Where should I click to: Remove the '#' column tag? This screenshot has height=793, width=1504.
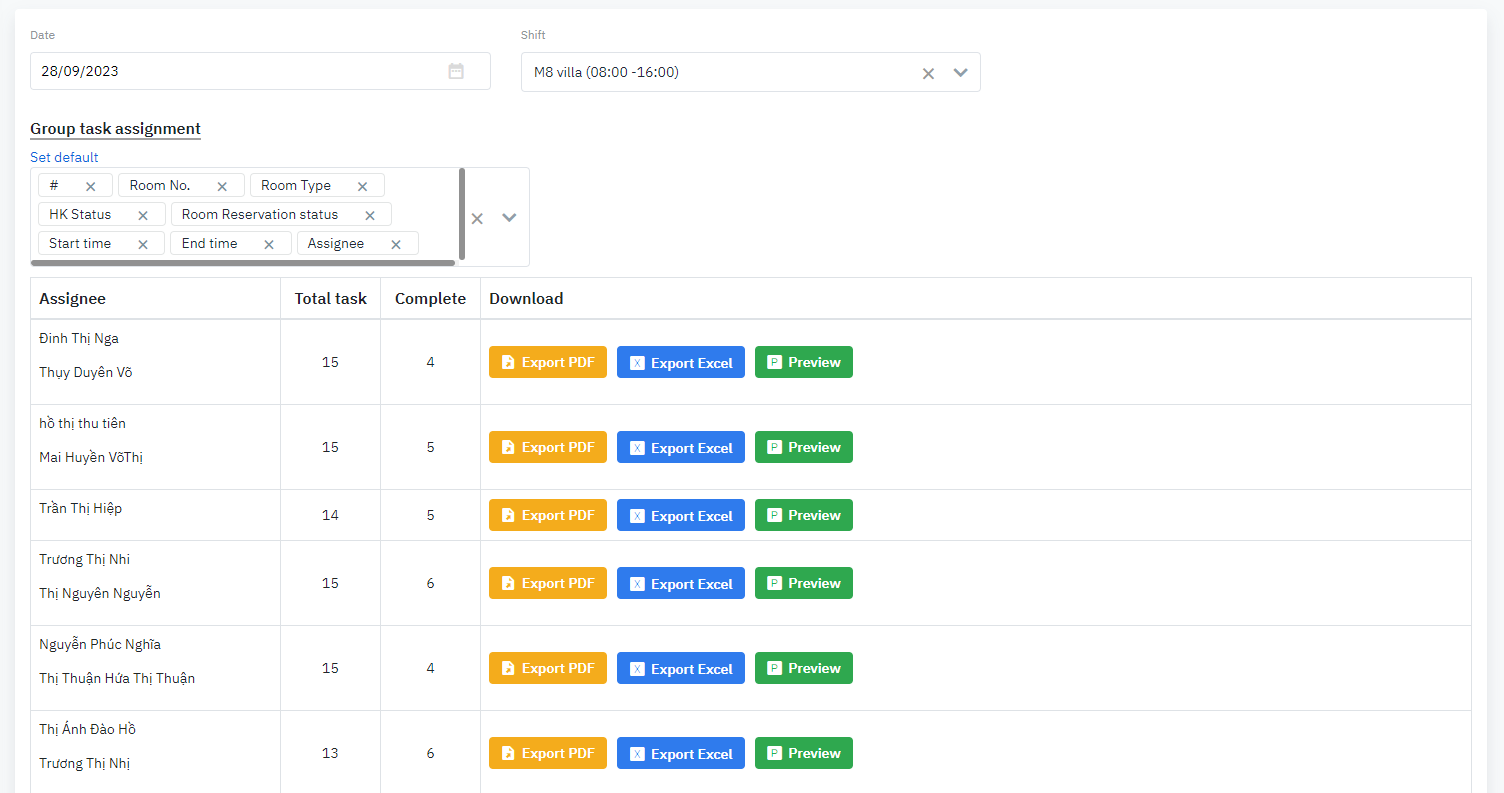91,186
